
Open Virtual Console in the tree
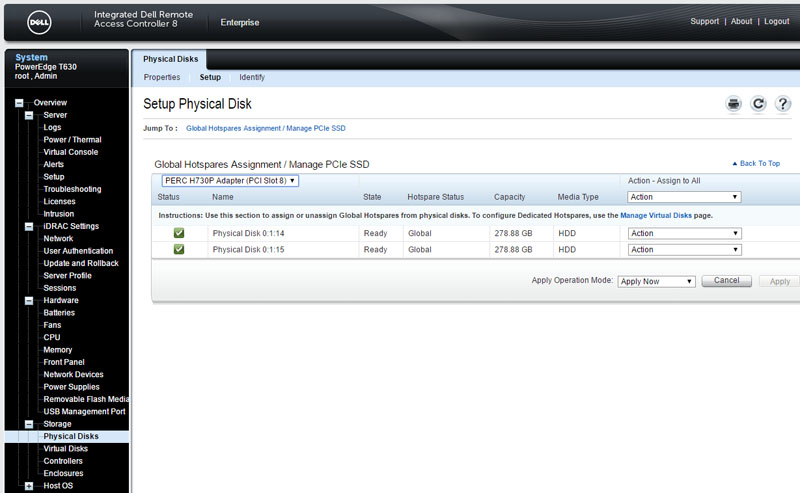tap(70, 152)
